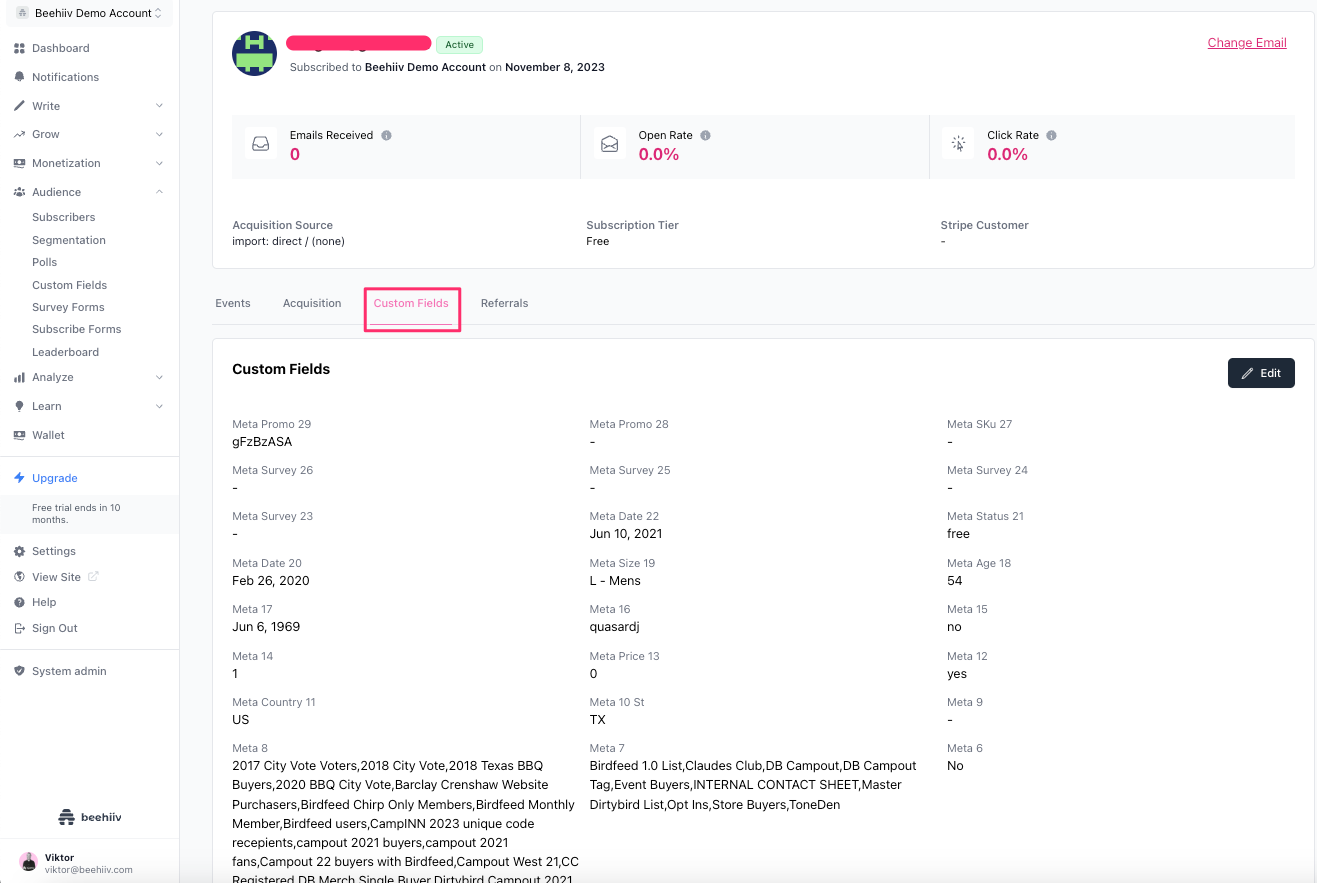1317x883 pixels.
Task: Open the Settings gear icon
Action: tap(22, 551)
